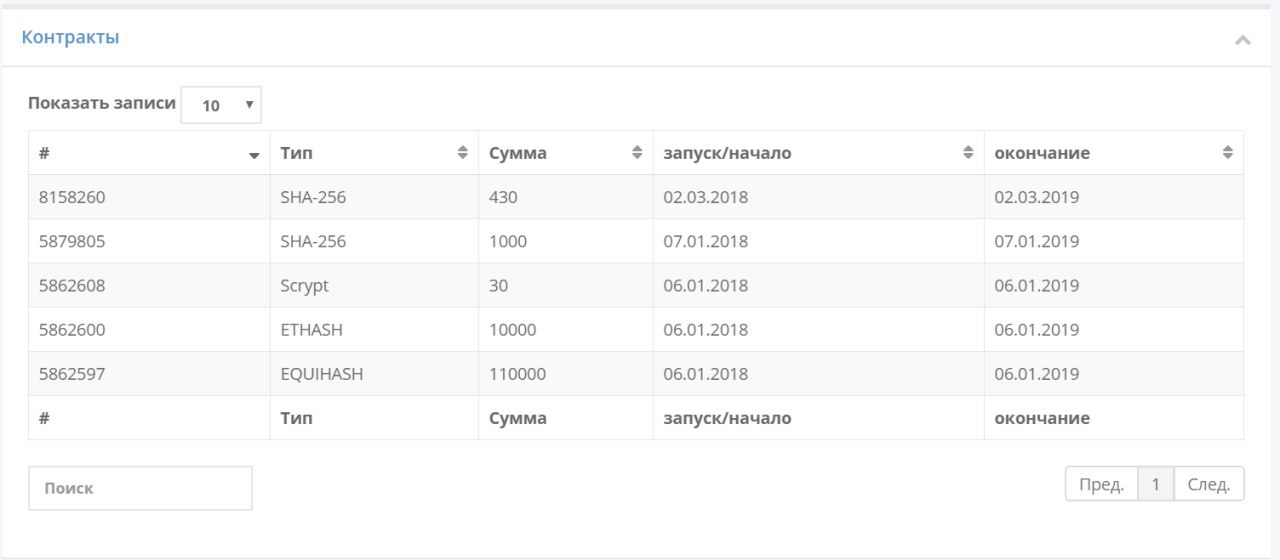Focus the Поиск search field
This screenshot has width=1280, height=560.
140,488
